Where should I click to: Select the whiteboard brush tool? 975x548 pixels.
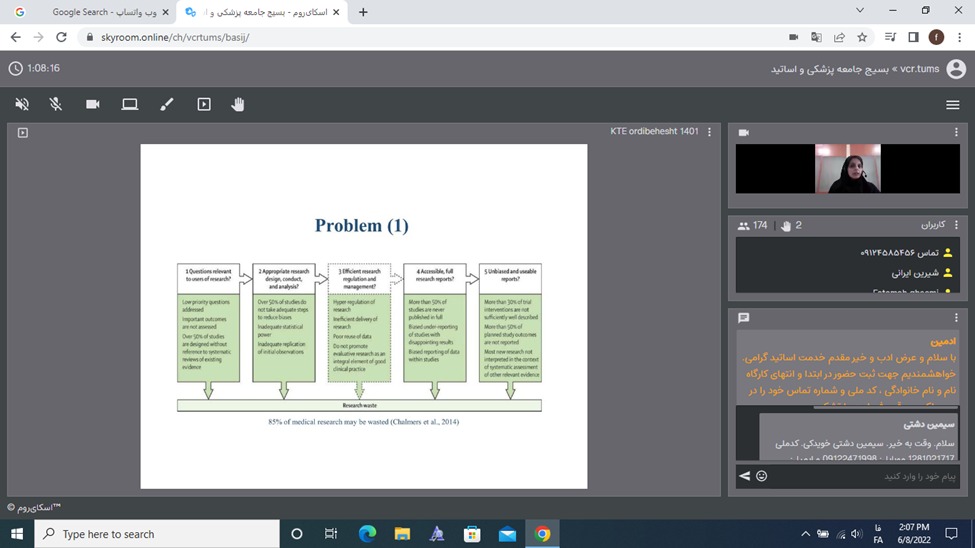(167, 104)
